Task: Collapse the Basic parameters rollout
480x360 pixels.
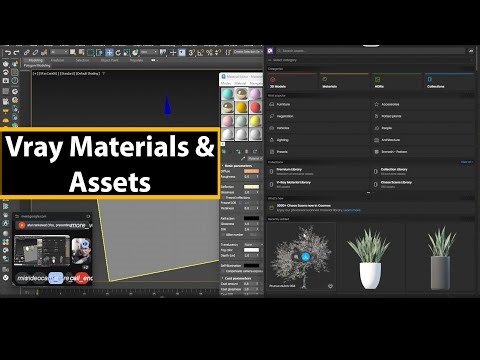Action: (x=238, y=166)
